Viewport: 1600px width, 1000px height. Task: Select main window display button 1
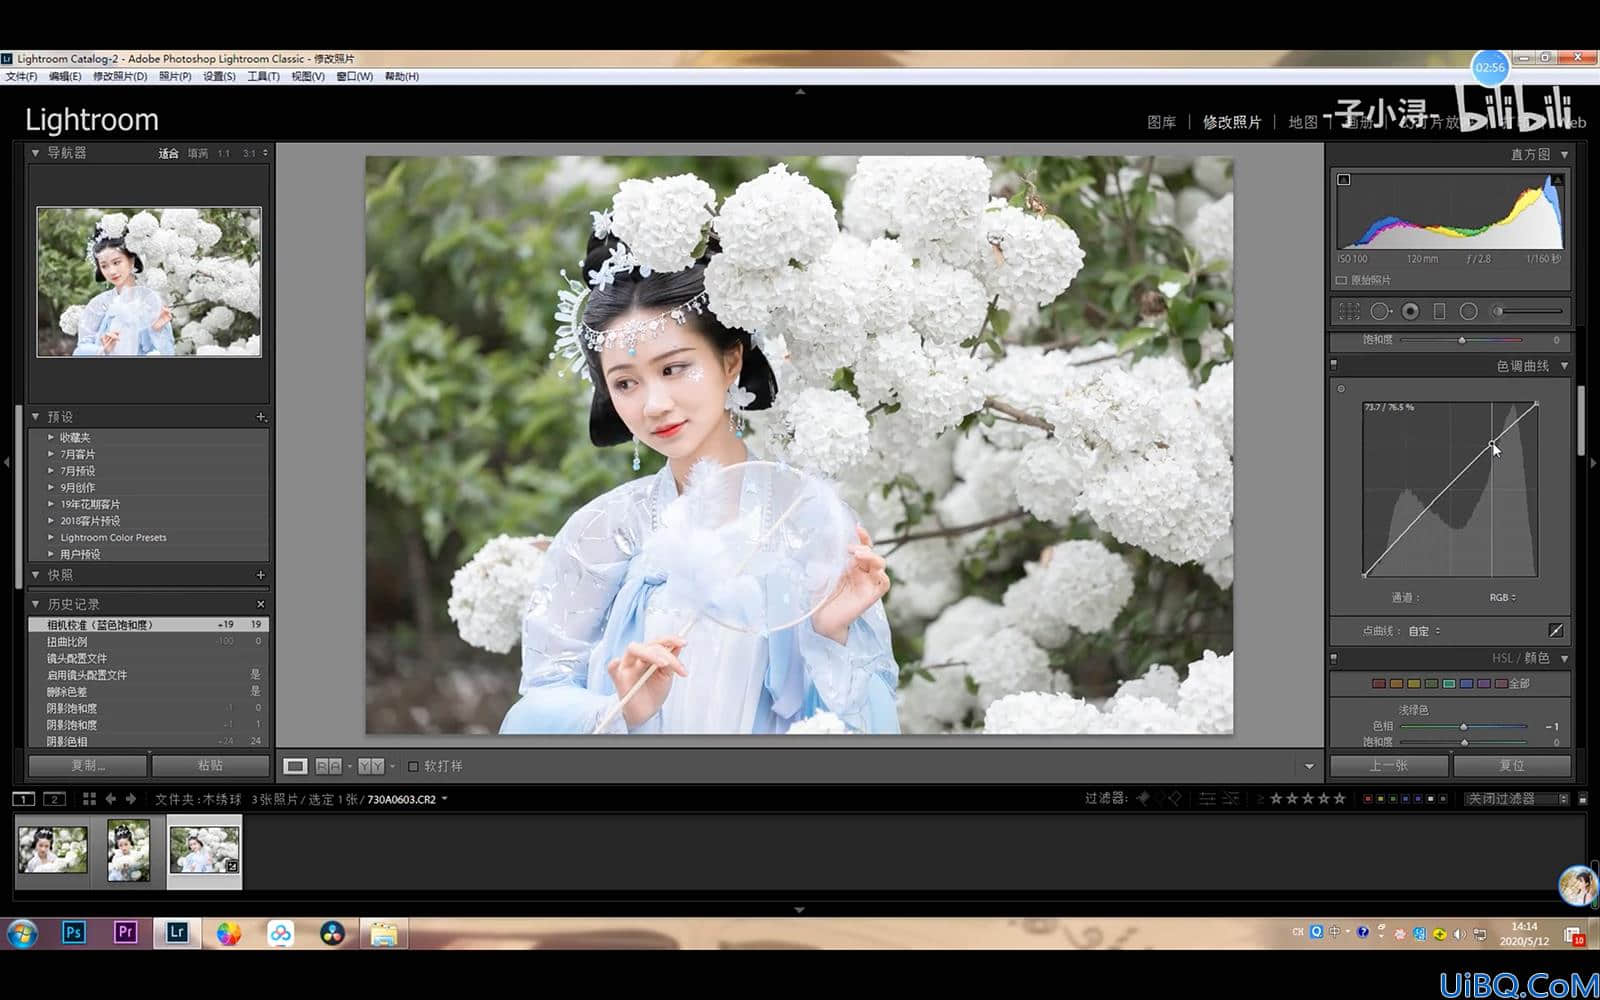(23, 799)
